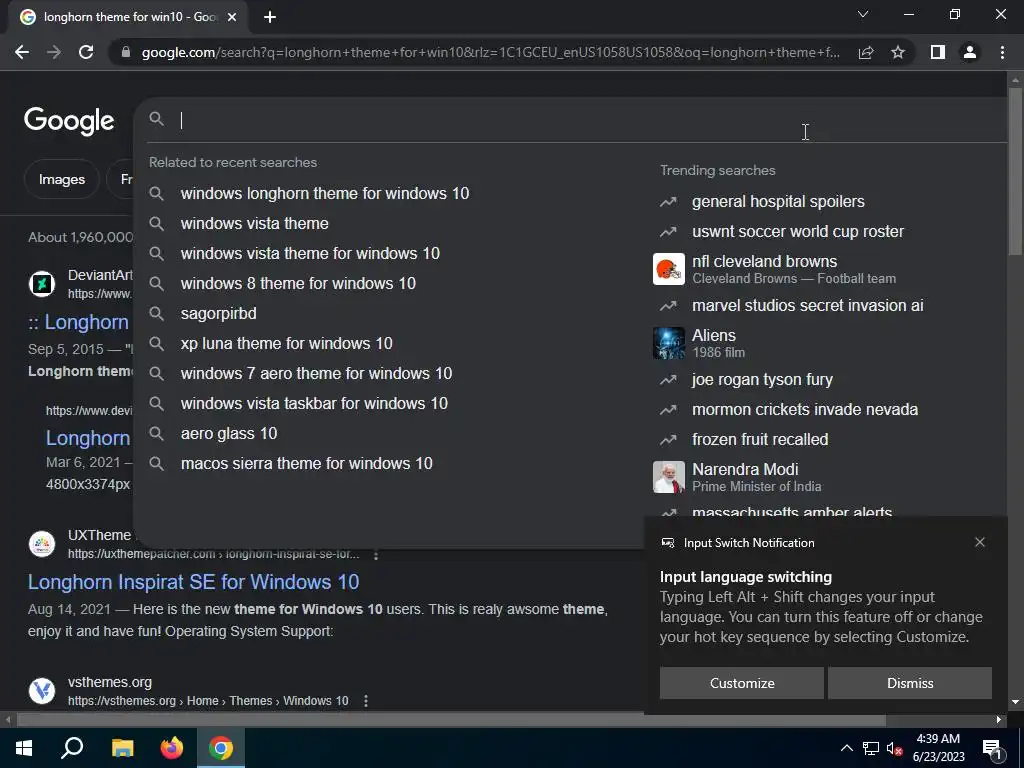Image resolution: width=1024 pixels, height=768 pixels.
Task: Bookmark this page with the star icon
Action: 898,52
